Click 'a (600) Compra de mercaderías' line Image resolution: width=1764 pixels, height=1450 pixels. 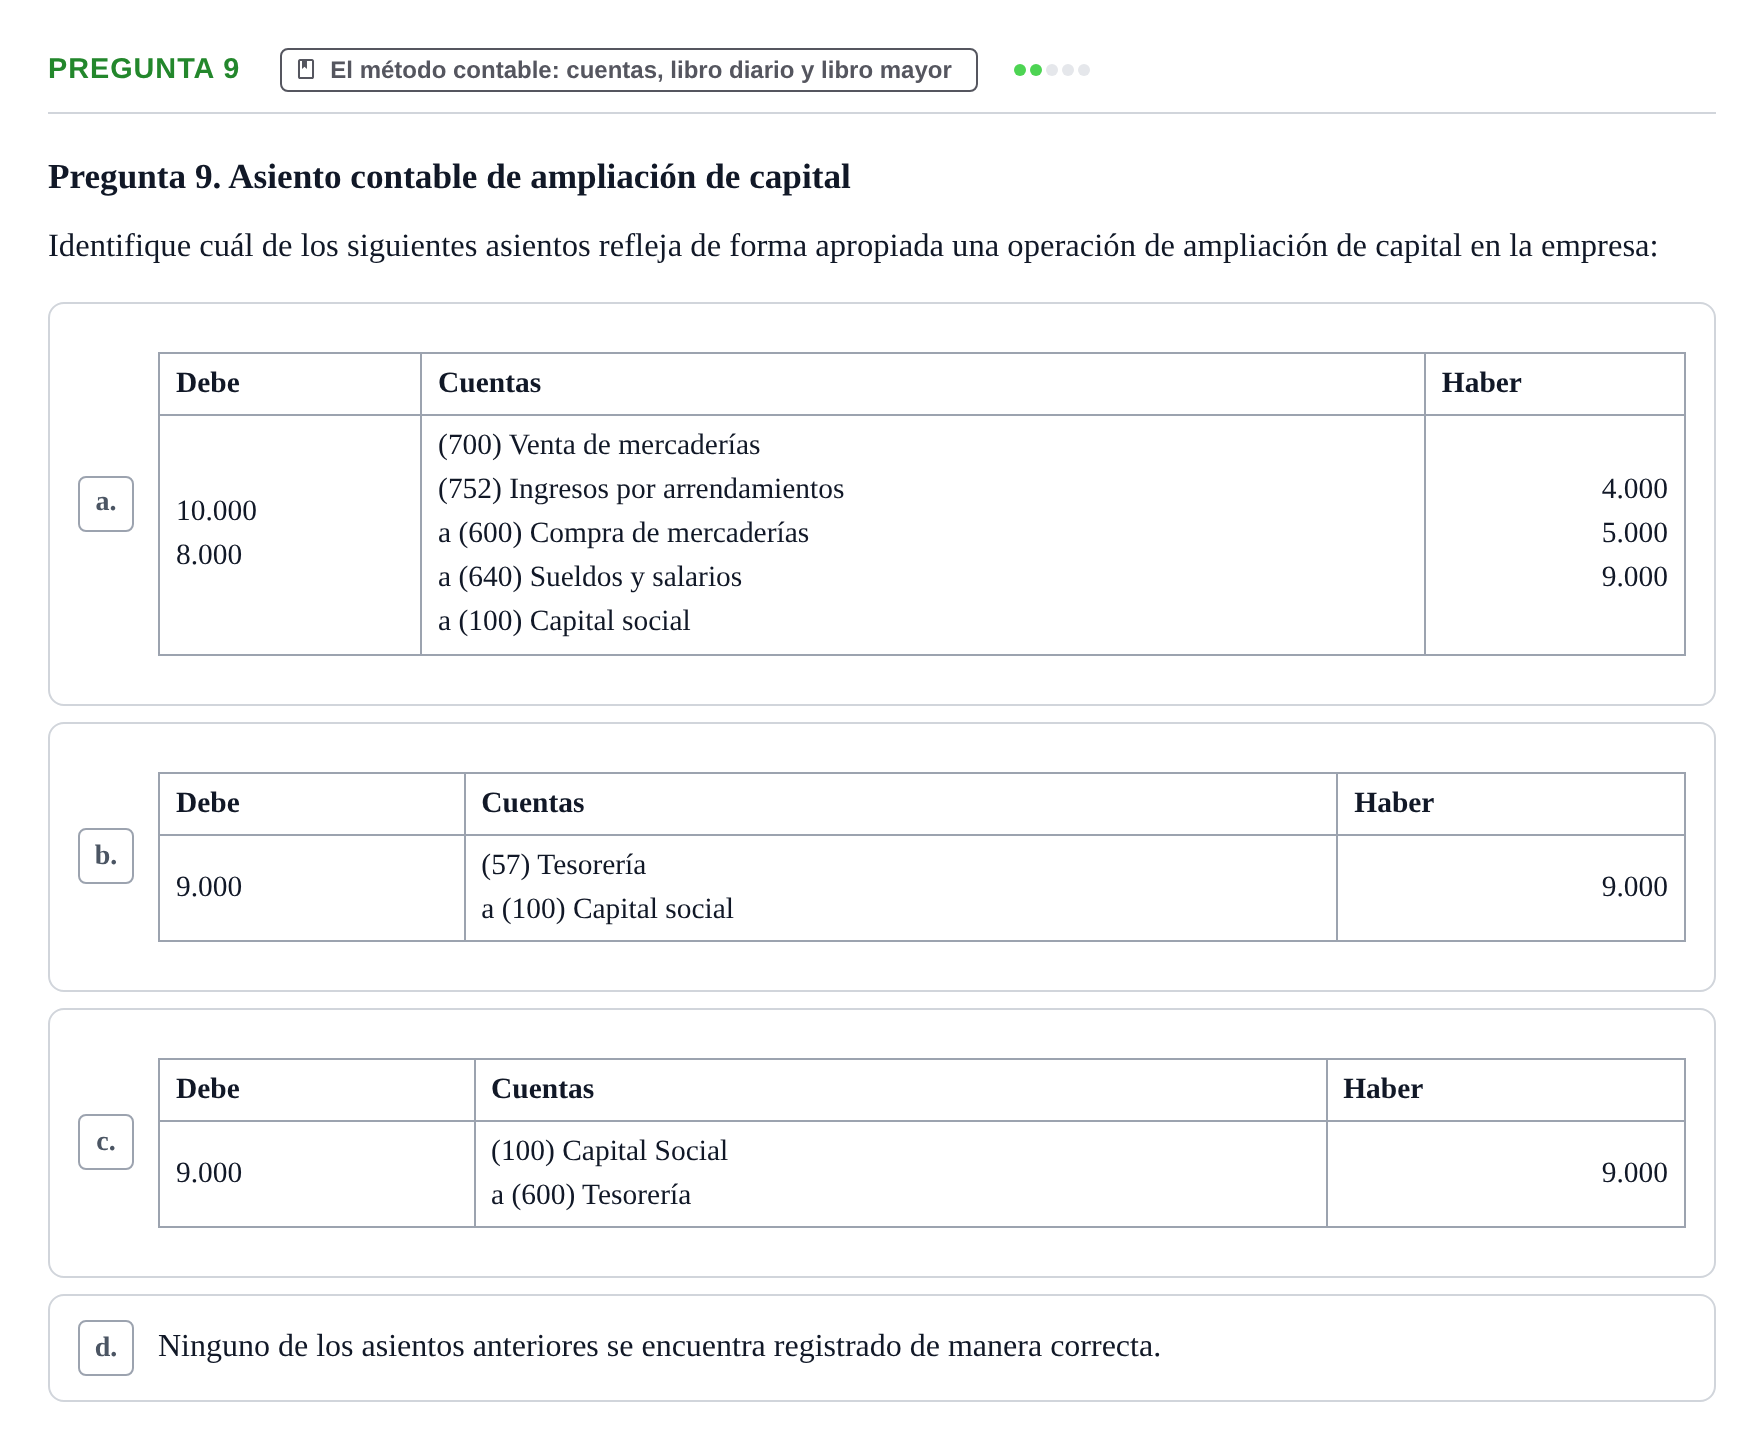pyautogui.click(x=623, y=533)
